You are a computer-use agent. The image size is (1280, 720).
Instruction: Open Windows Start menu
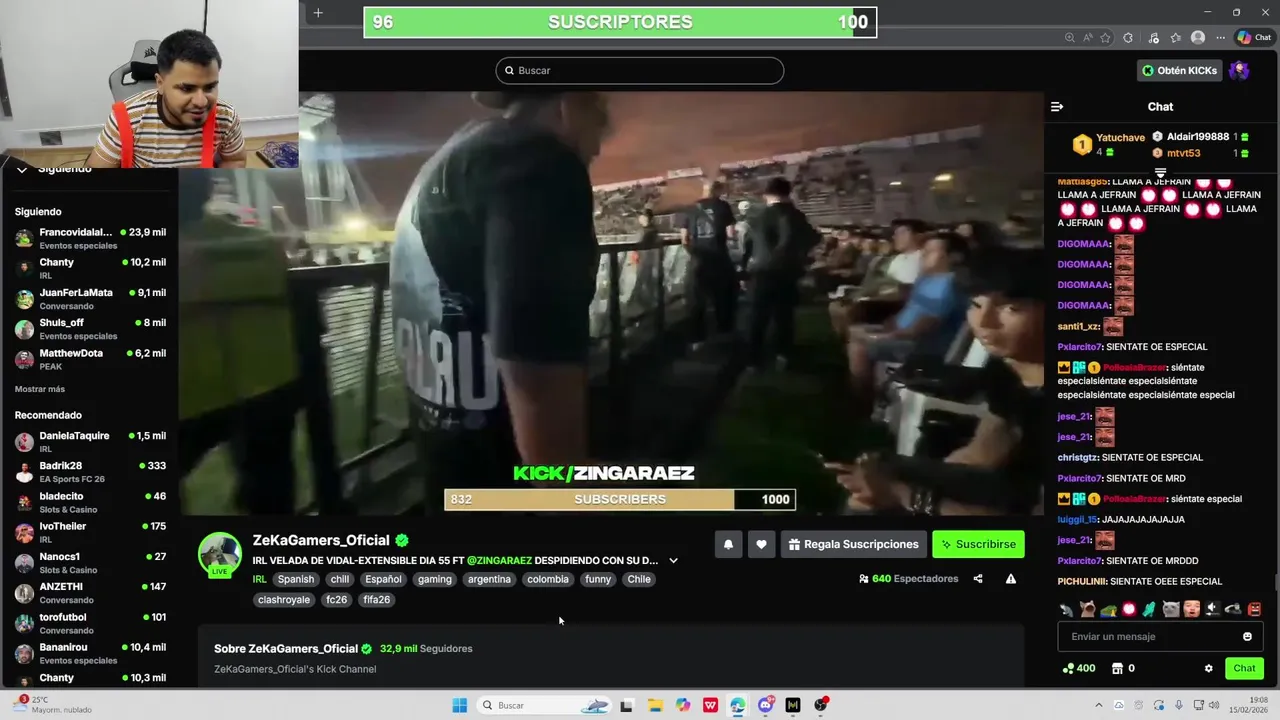[459, 705]
